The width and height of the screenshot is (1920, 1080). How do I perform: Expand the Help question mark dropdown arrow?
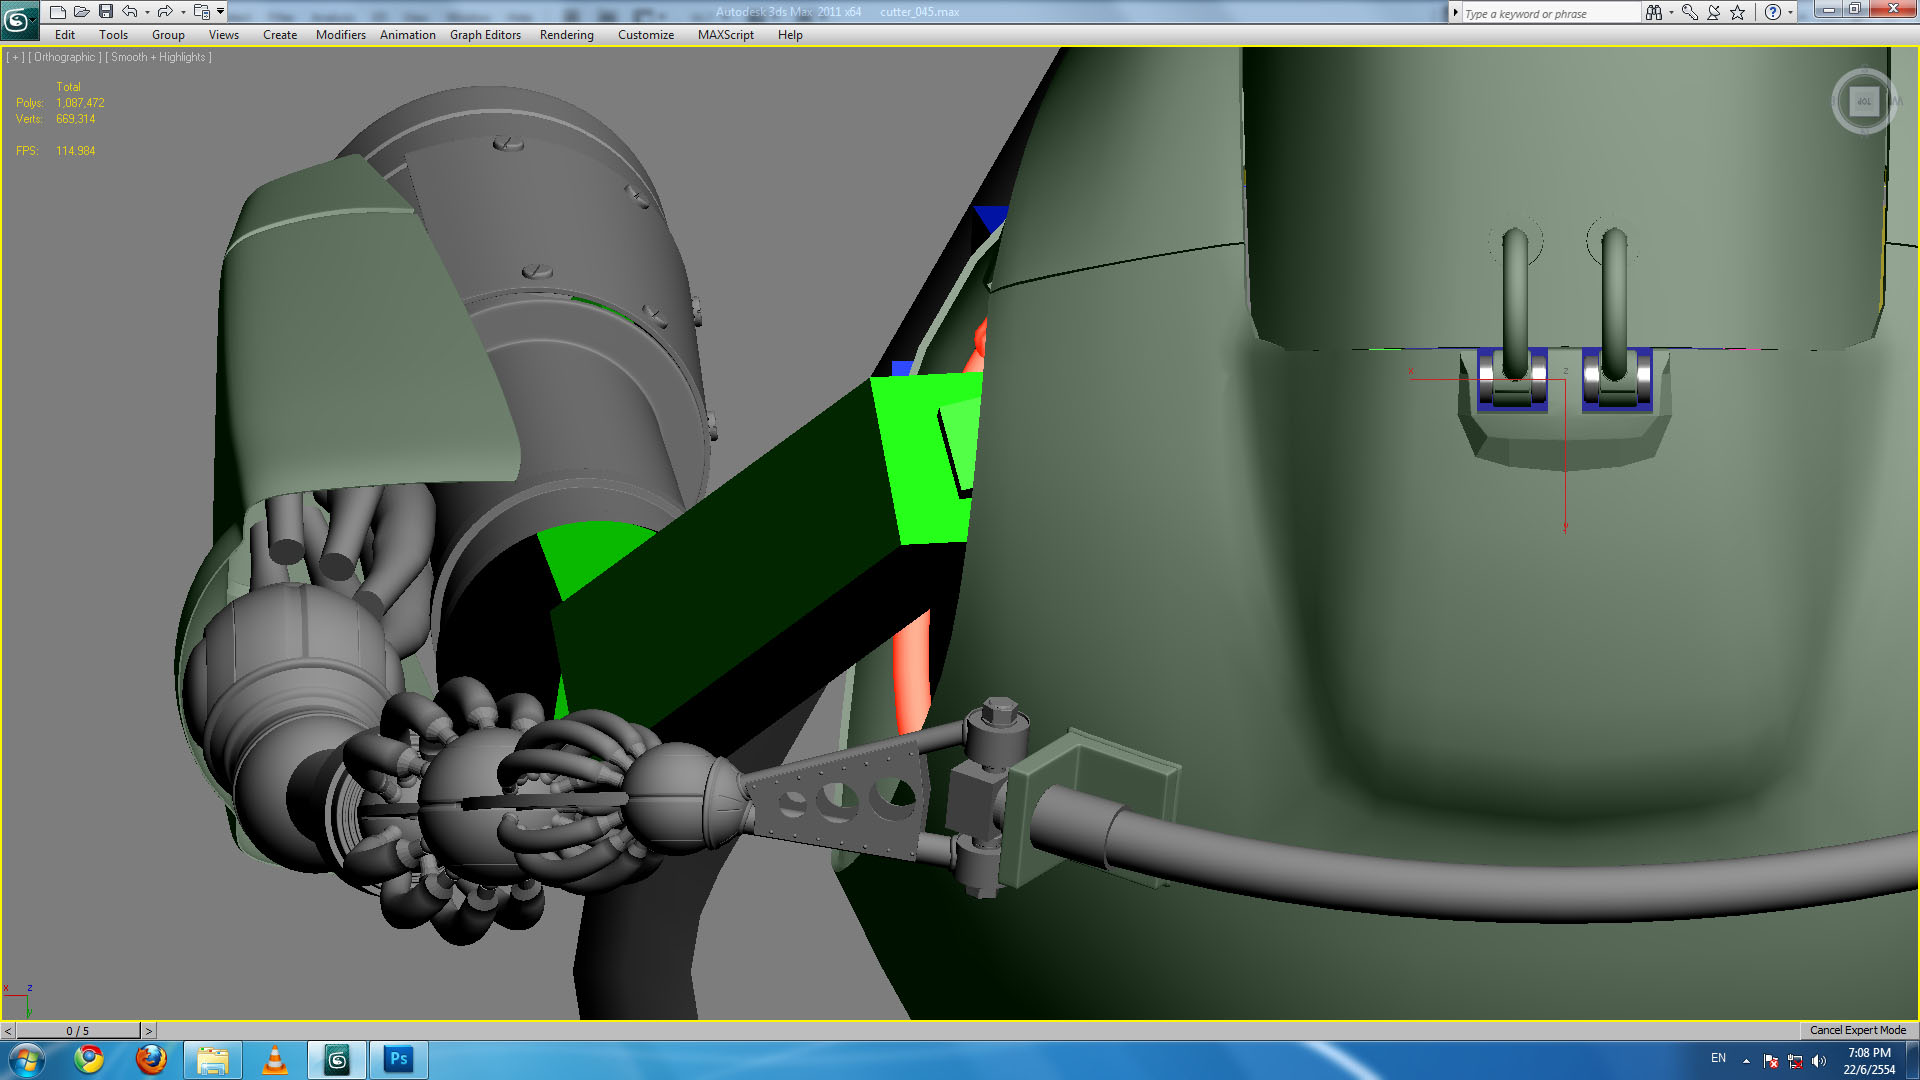pyautogui.click(x=1790, y=13)
